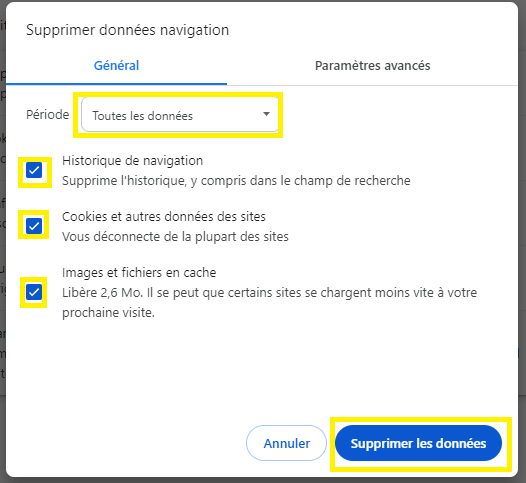Toggle Cookies et autres données checkbox

[x=34, y=226]
